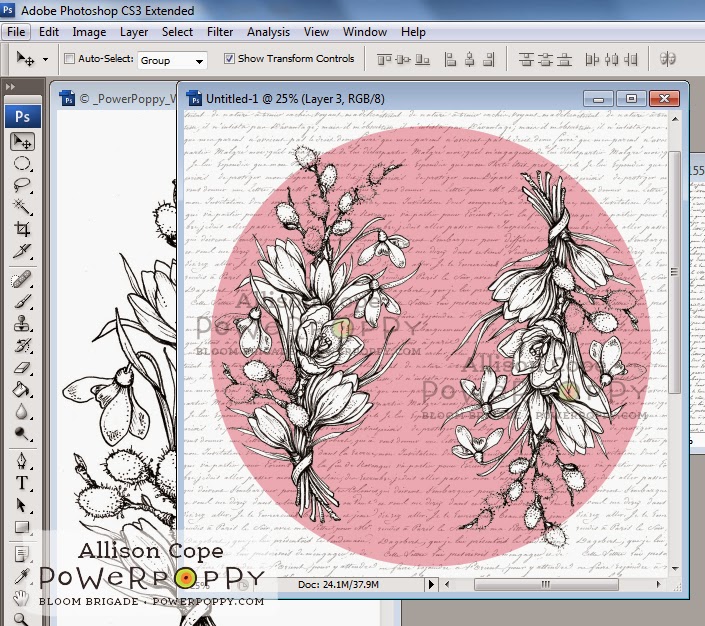Click the Auto-Align Layers icon
705x626 pixels.
[668, 59]
